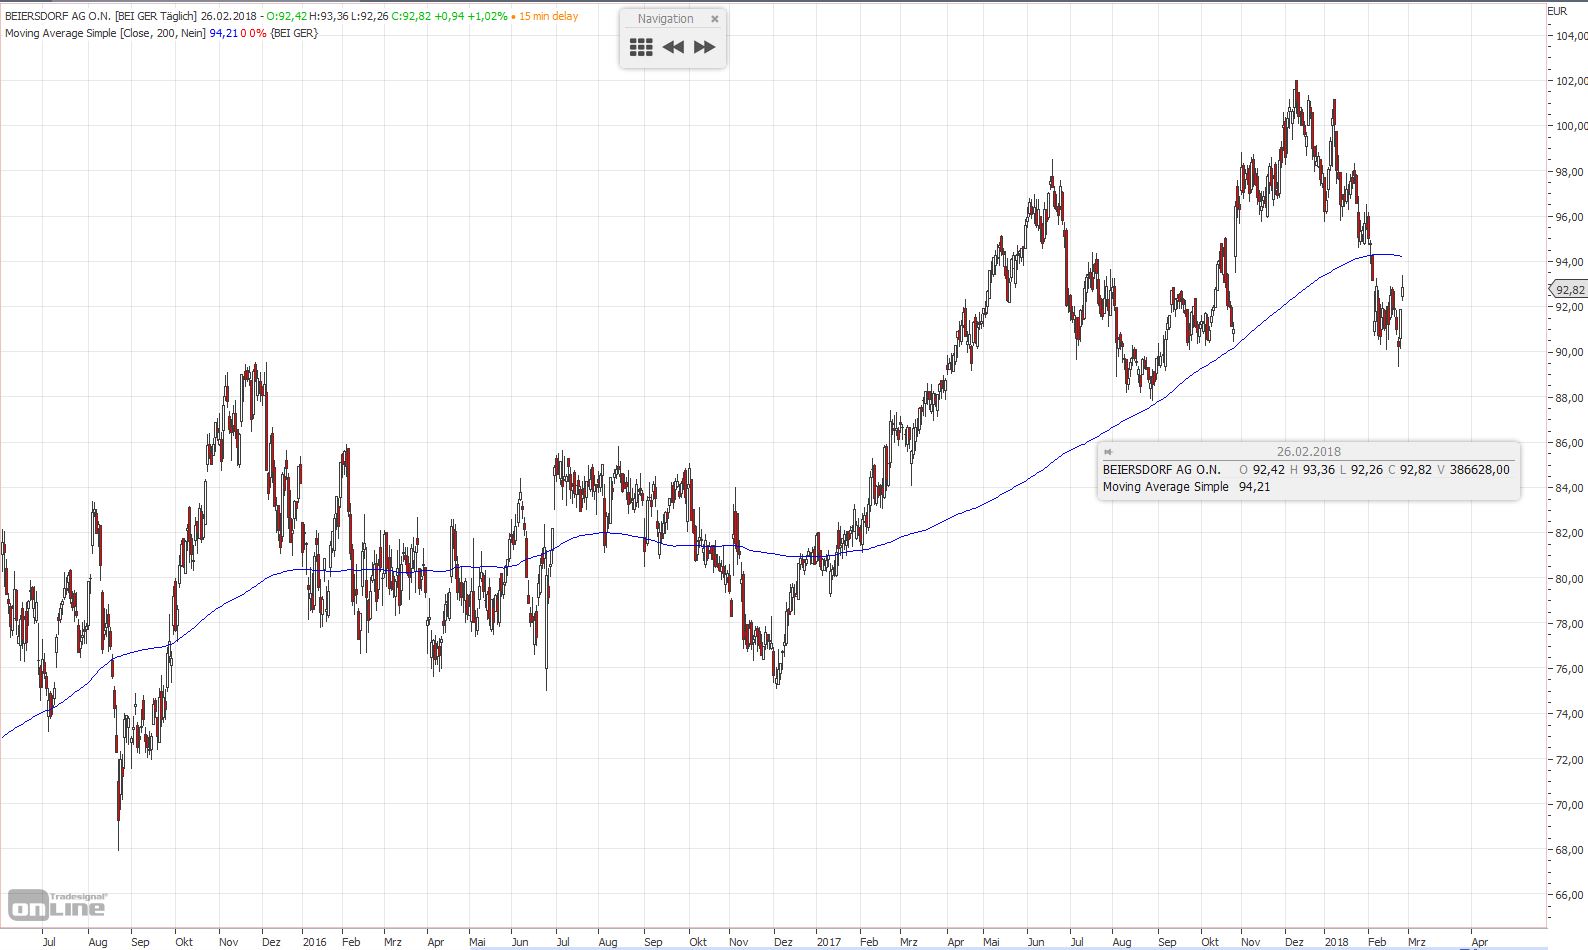Click the 66,00 price axis label

[1569, 895]
